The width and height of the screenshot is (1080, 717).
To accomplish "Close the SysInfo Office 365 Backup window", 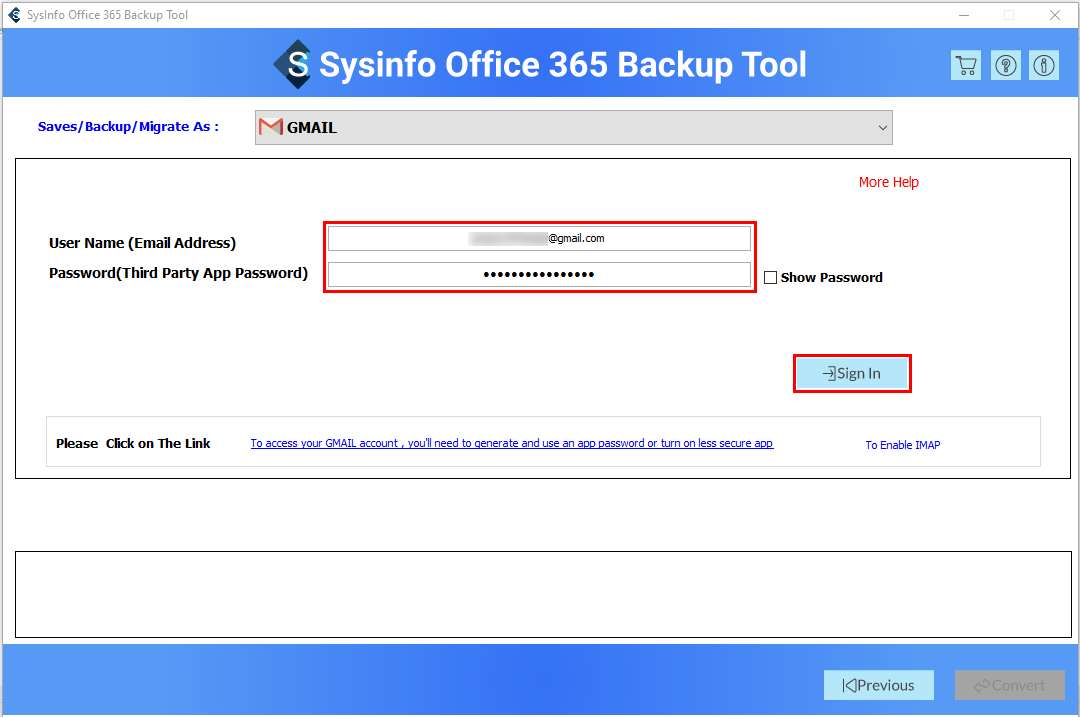I will point(1054,15).
